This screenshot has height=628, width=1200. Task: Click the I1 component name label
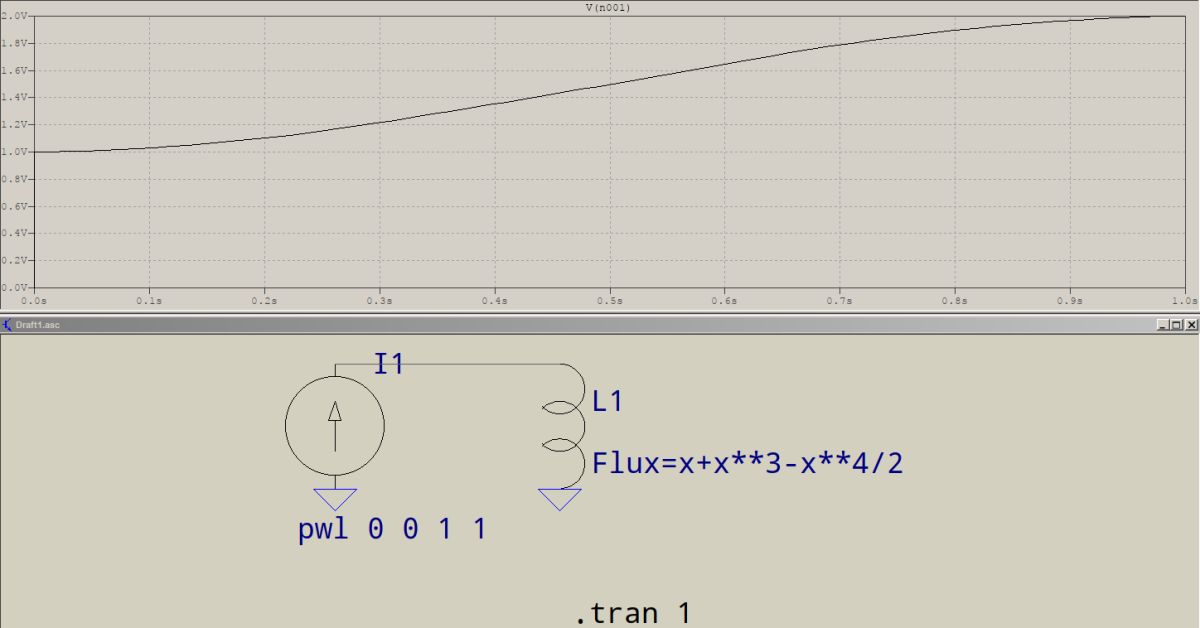point(389,364)
